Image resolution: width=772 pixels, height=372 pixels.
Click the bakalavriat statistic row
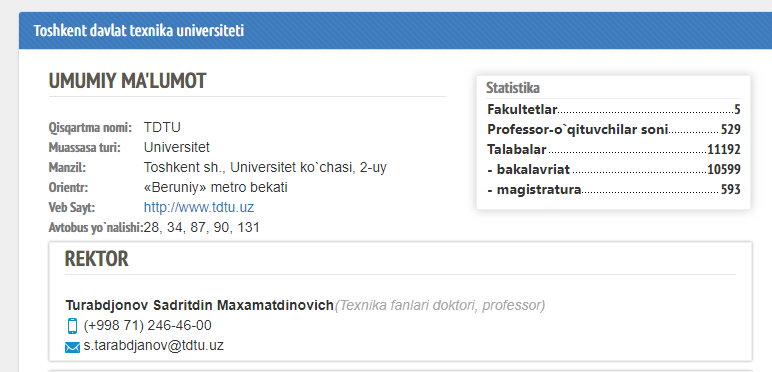[x=613, y=170]
